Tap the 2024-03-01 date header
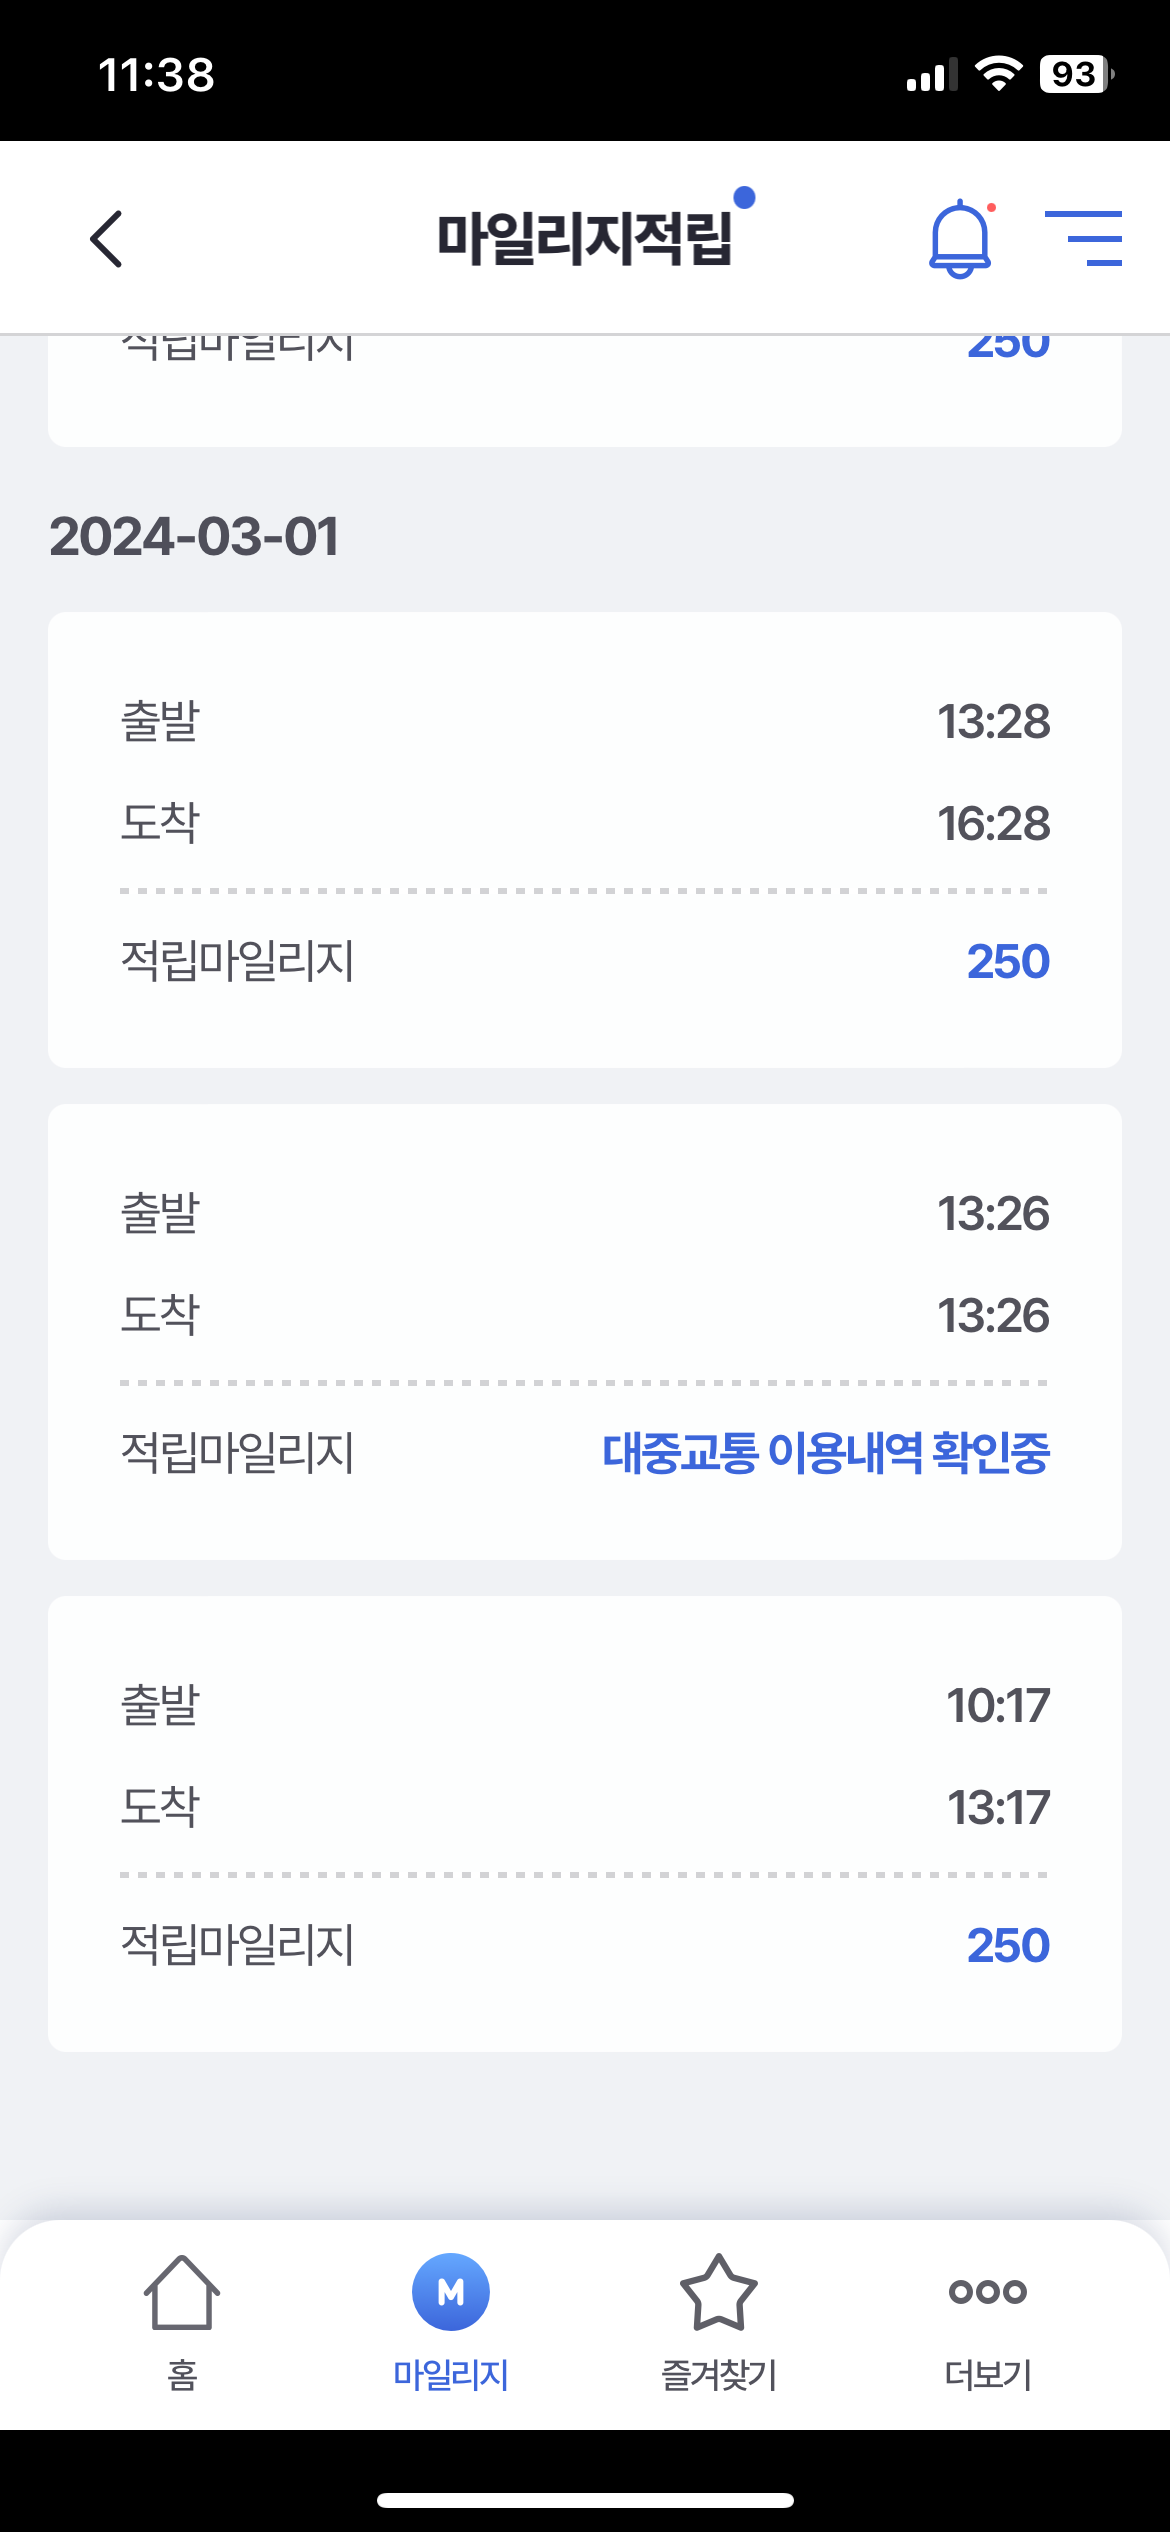Screen dimensions: 1170x2532 pos(194,537)
